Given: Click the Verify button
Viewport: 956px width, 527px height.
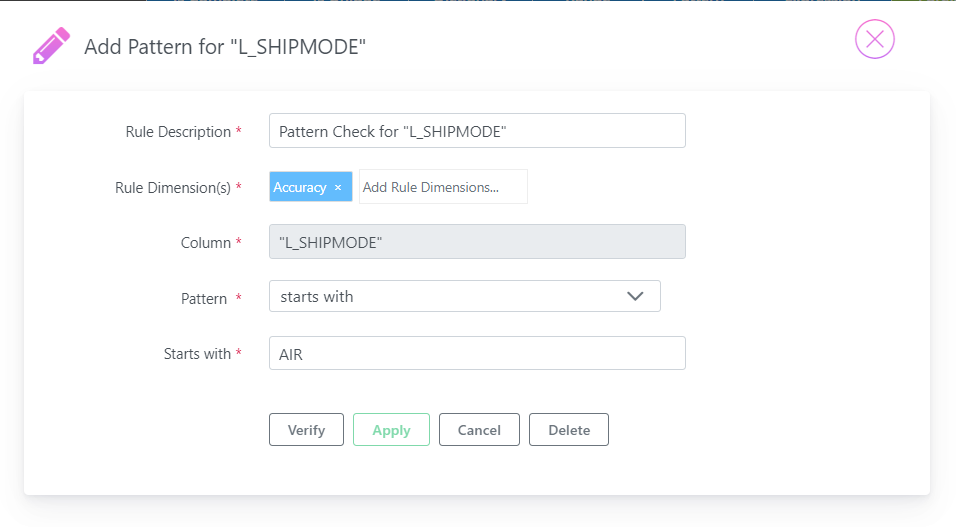Looking at the screenshot, I should pyautogui.click(x=306, y=429).
